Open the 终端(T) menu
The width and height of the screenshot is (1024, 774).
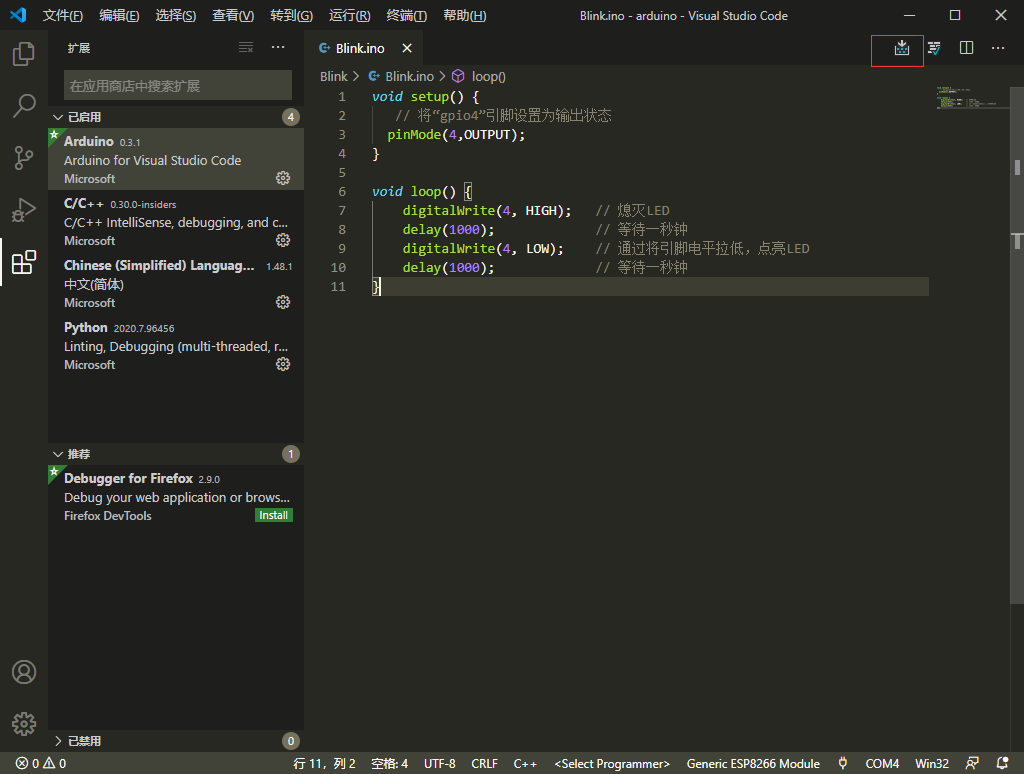tap(406, 15)
